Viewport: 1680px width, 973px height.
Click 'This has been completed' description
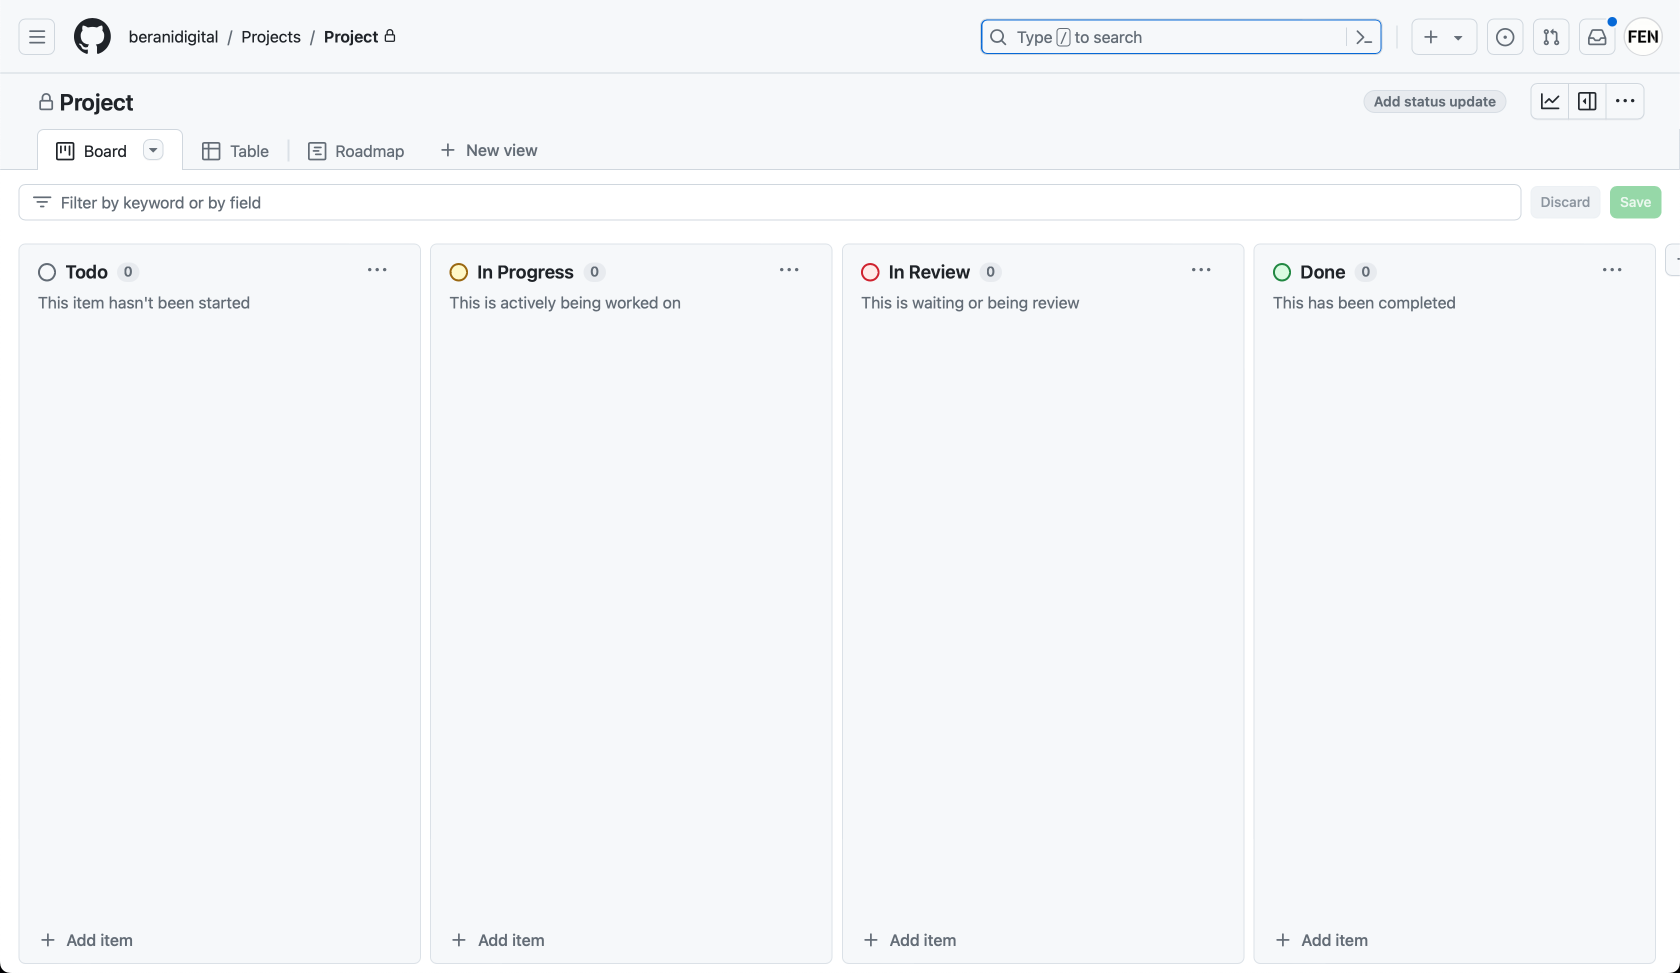click(x=1364, y=303)
